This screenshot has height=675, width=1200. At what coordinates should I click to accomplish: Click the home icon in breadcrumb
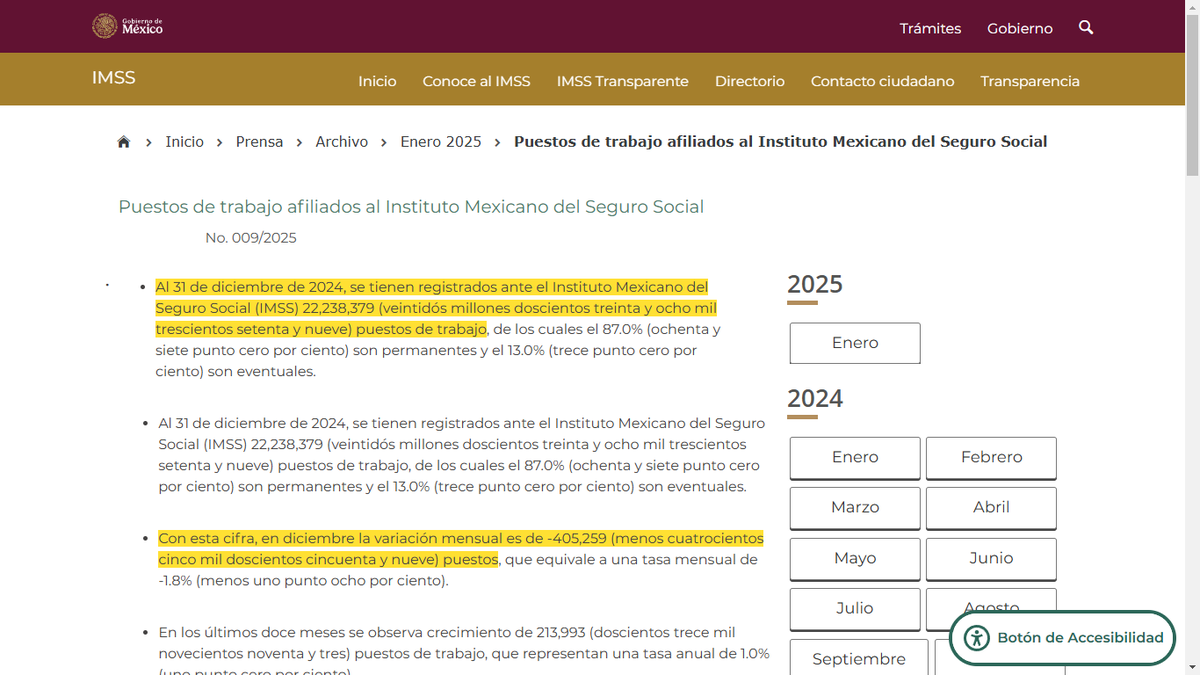pyautogui.click(x=124, y=142)
